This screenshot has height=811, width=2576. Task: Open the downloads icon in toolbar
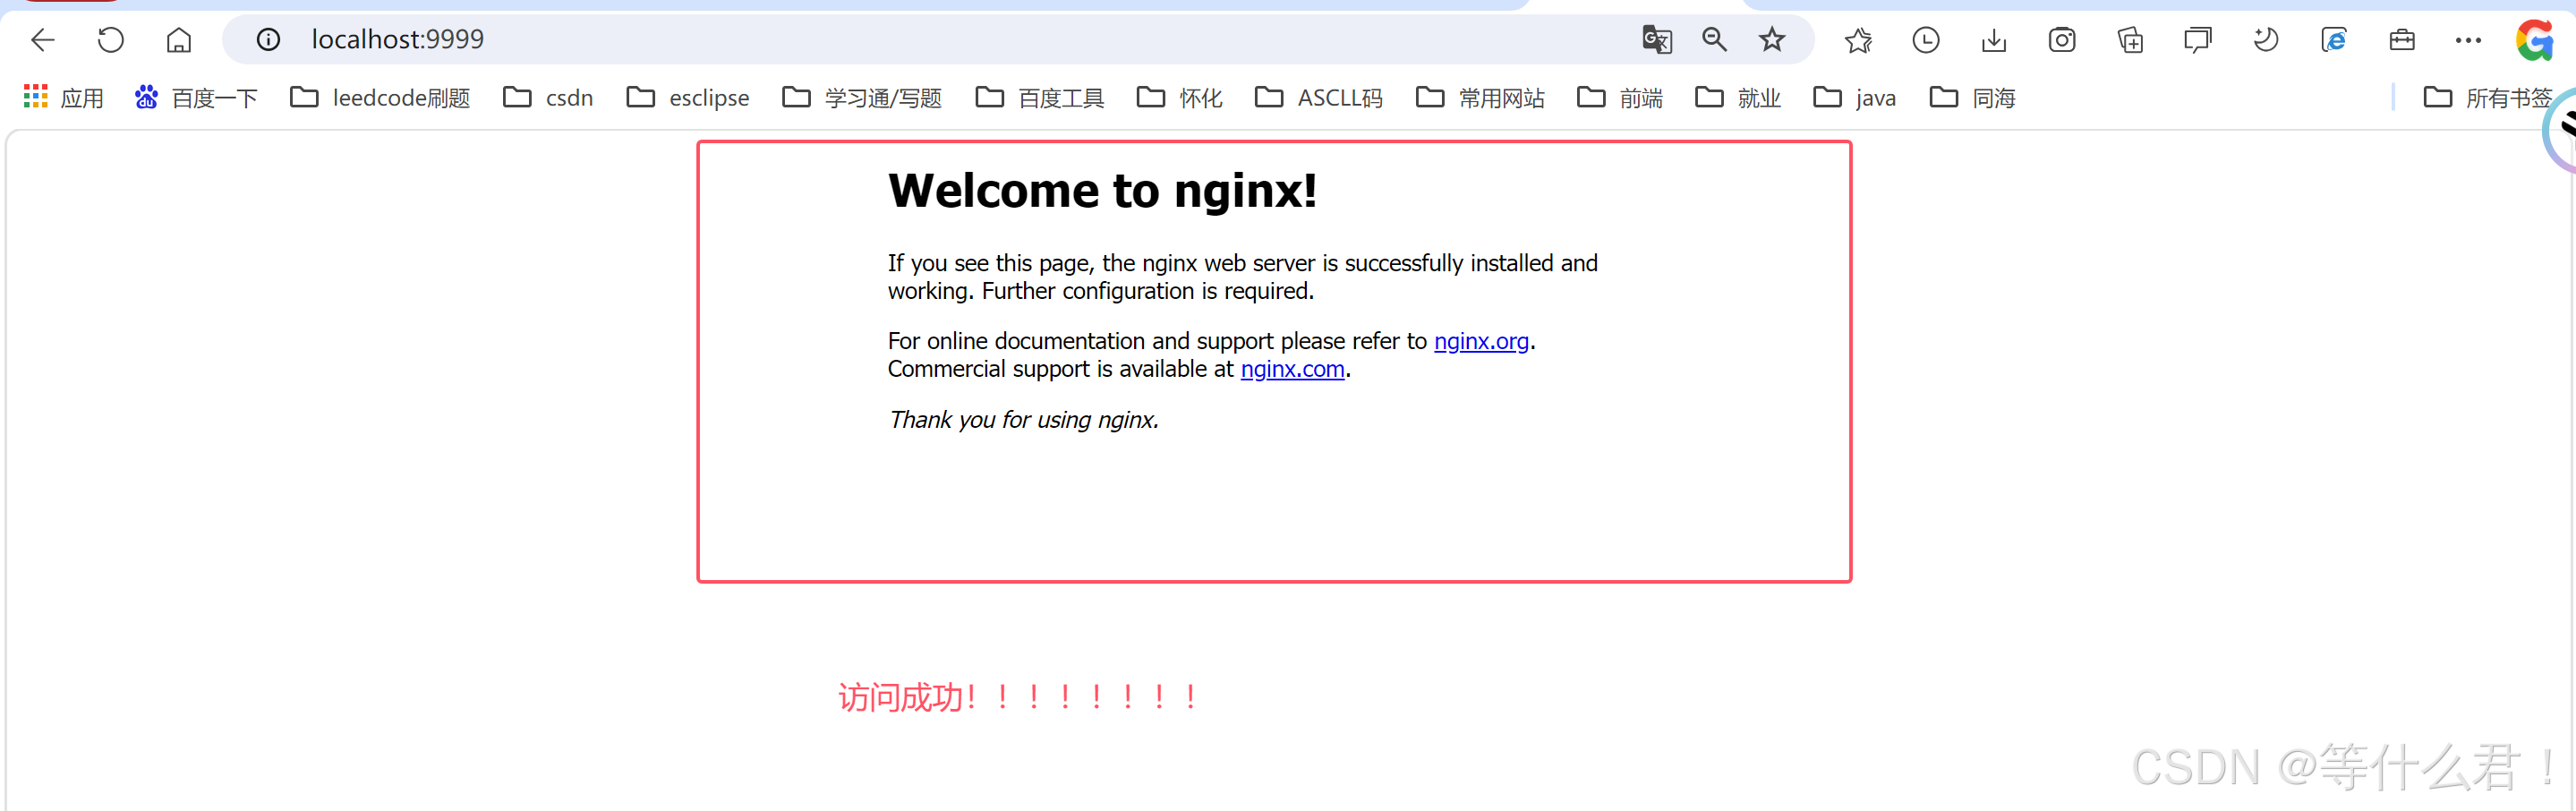(1994, 40)
